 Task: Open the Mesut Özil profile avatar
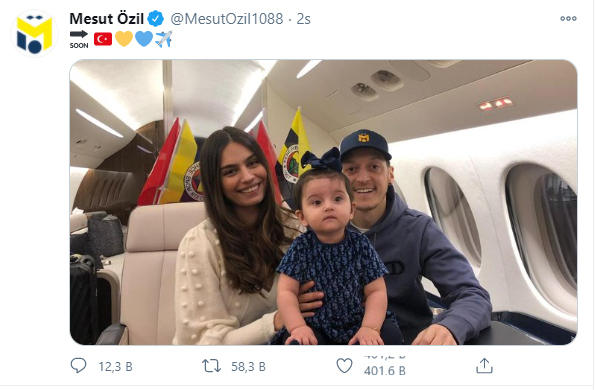[34, 33]
